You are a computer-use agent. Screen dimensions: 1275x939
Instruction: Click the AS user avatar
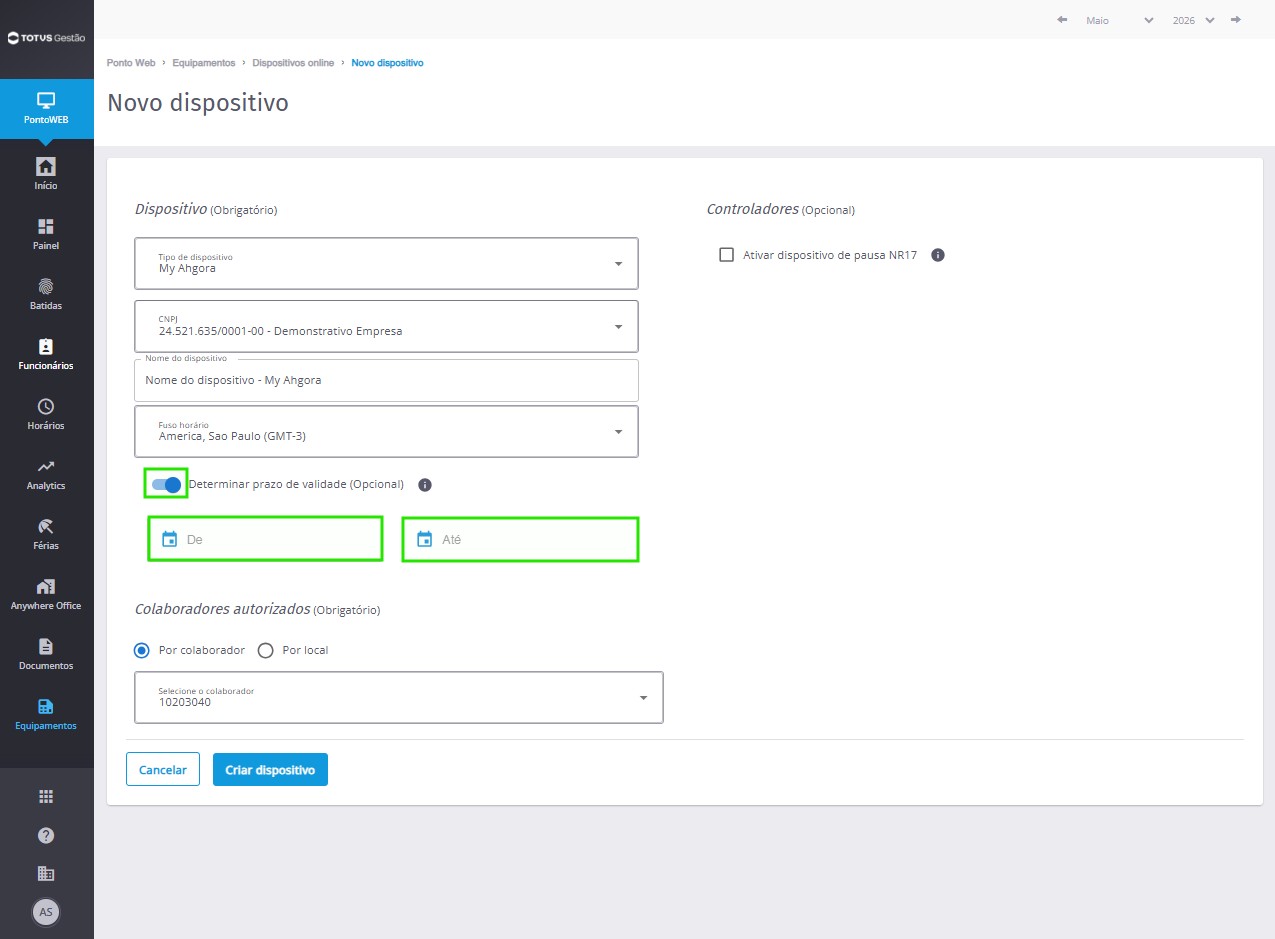pos(46,912)
